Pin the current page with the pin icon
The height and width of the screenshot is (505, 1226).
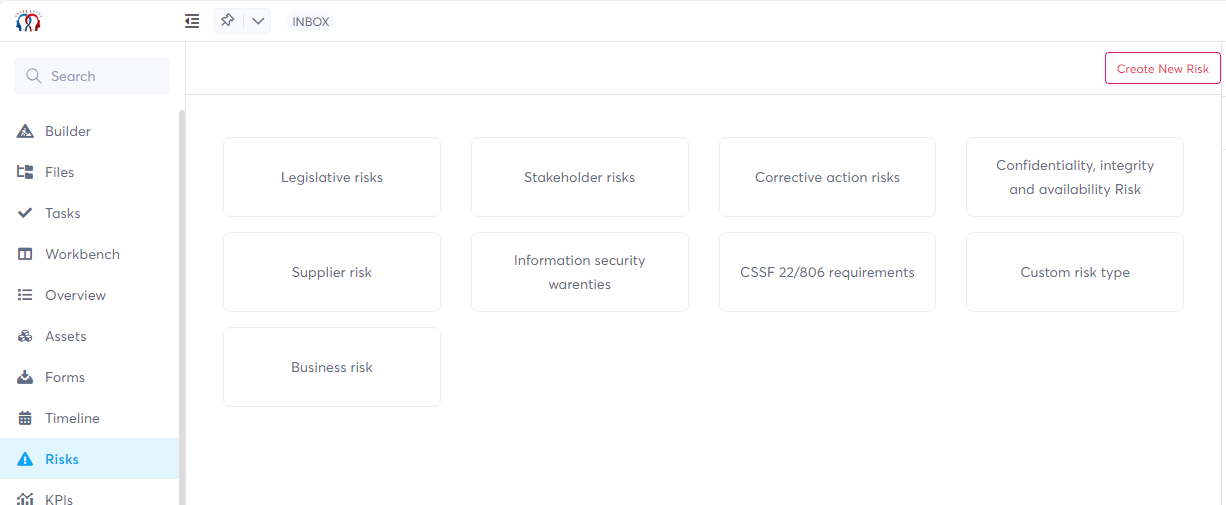228,21
